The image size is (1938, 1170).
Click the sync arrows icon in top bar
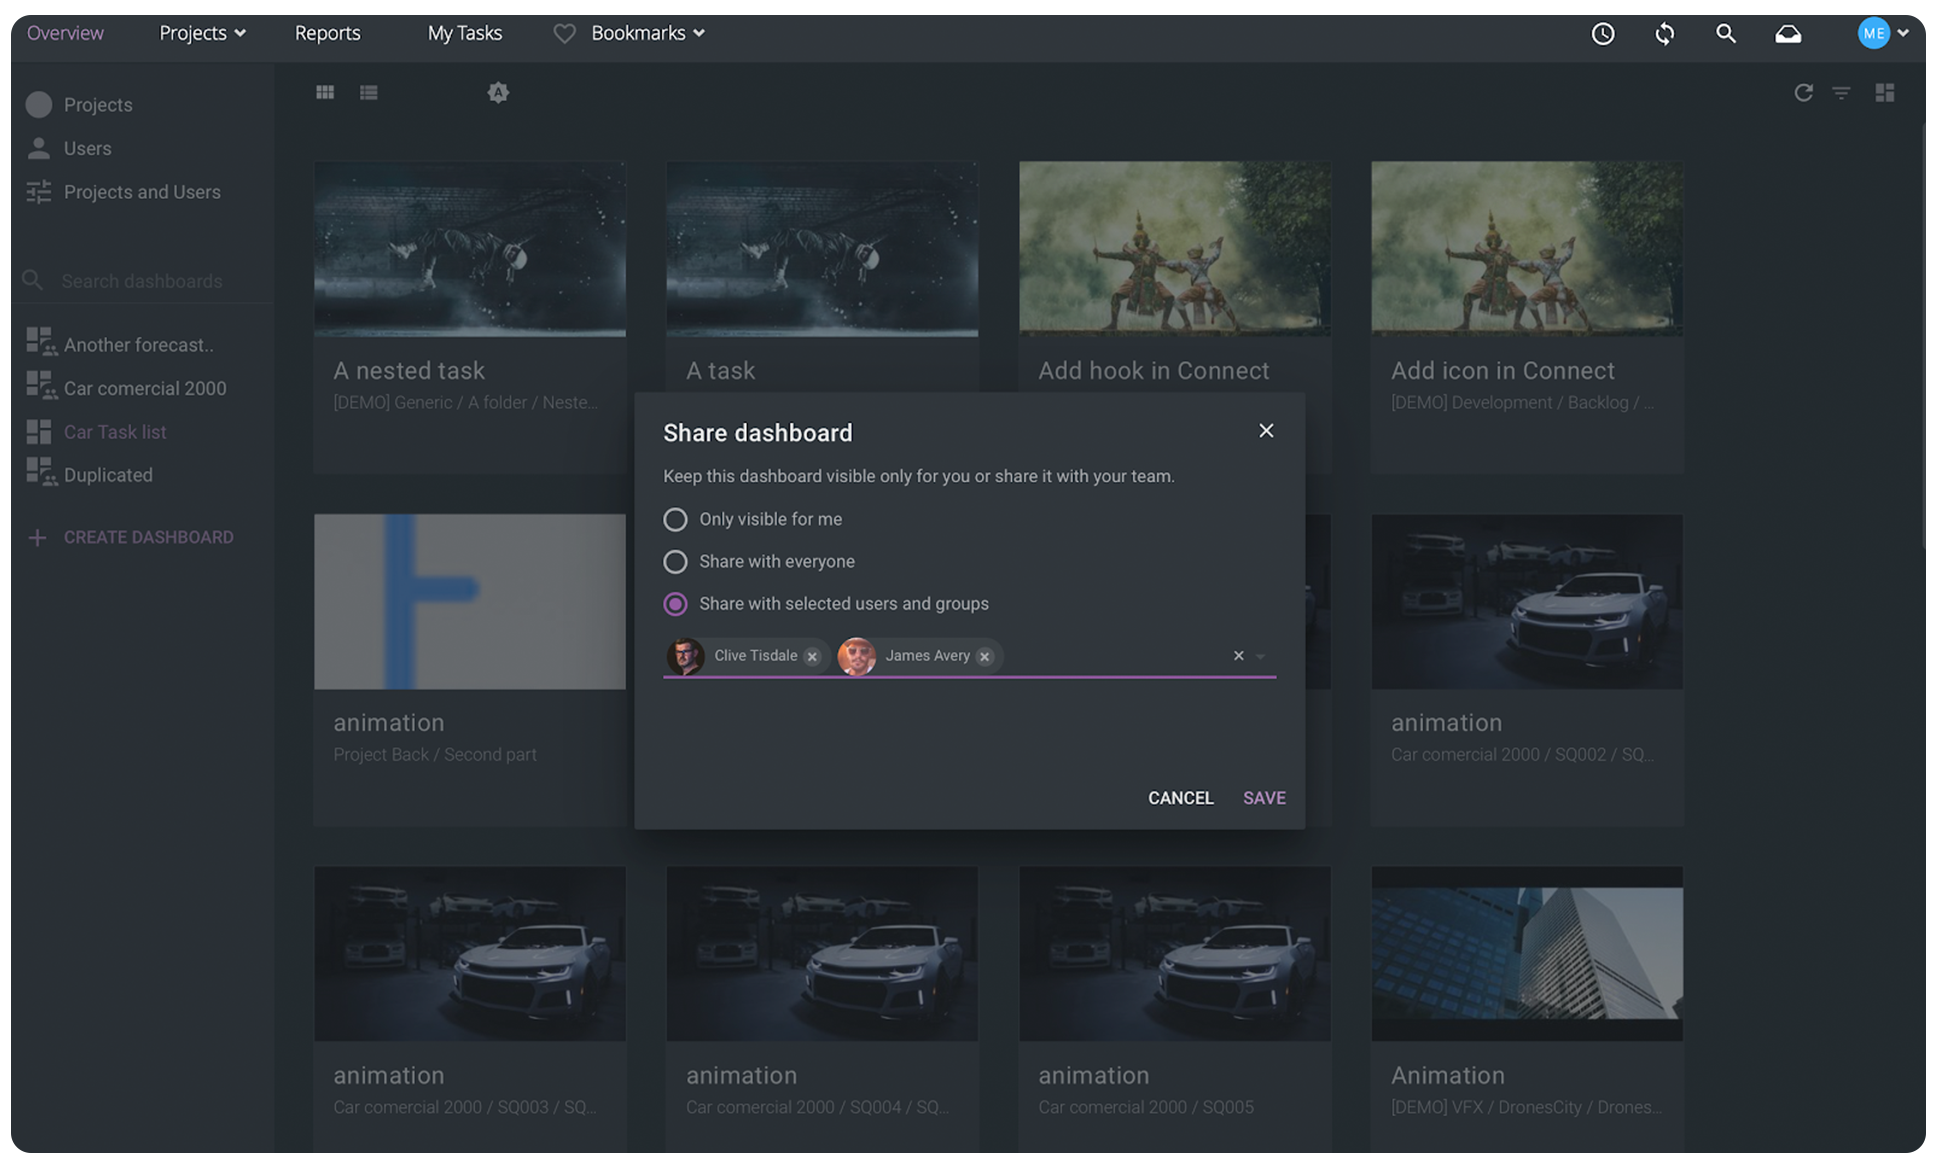[x=1664, y=34]
